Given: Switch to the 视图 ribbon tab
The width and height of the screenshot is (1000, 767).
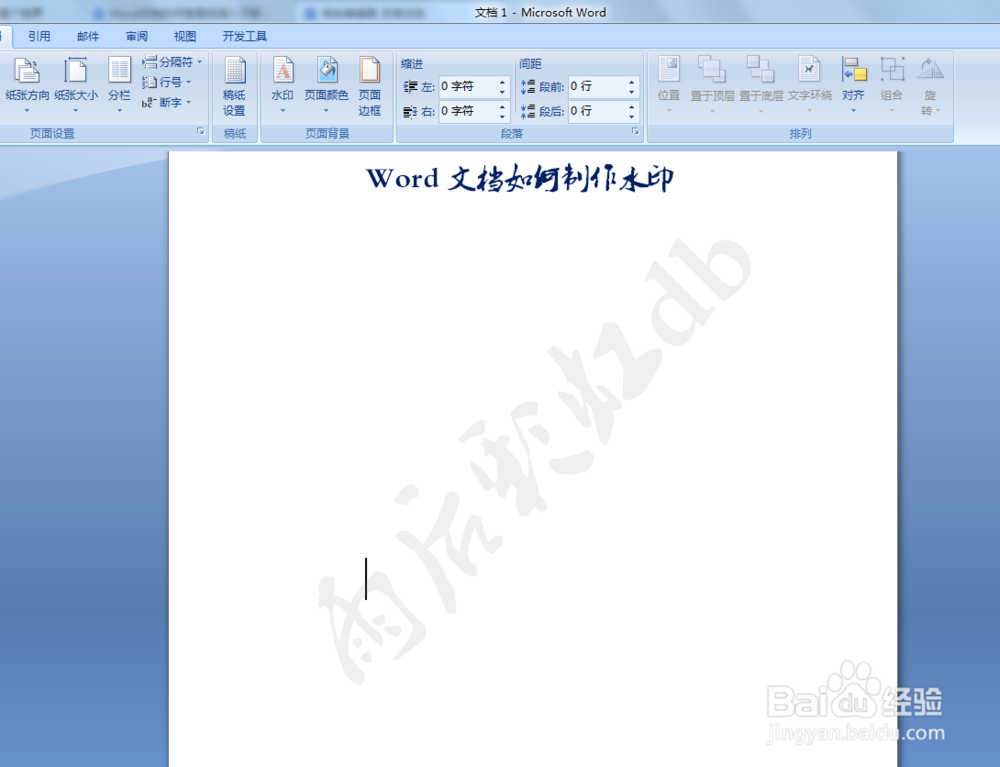Looking at the screenshot, I should tap(185, 36).
